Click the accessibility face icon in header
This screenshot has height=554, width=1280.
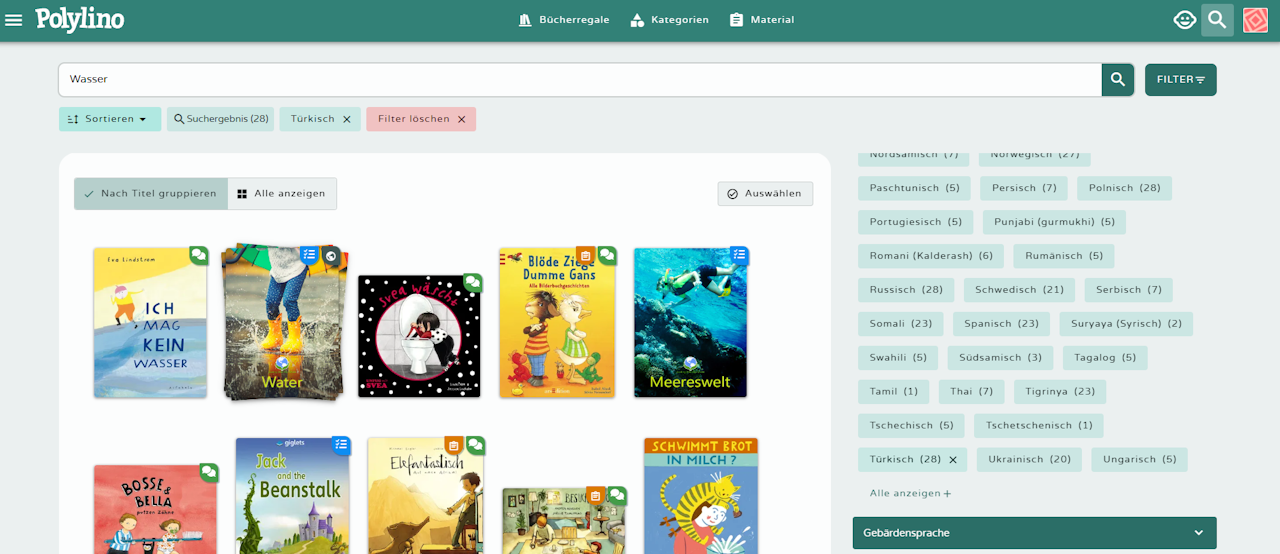[x=1185, y=20]
